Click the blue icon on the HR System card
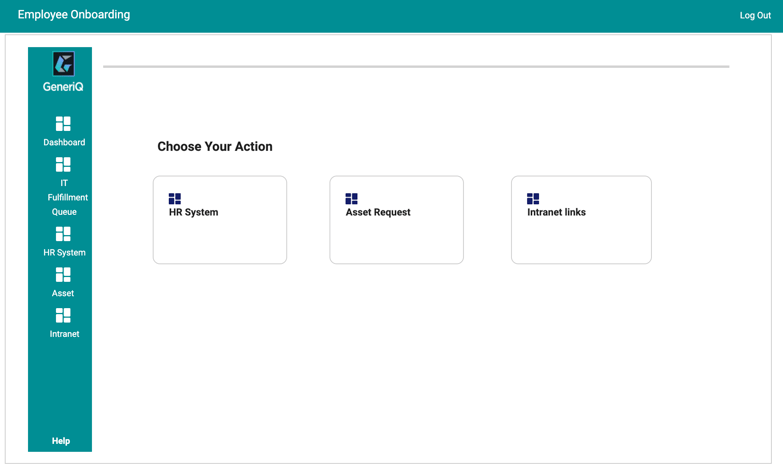This screenshot has height=475, width=783. [175, 199]
